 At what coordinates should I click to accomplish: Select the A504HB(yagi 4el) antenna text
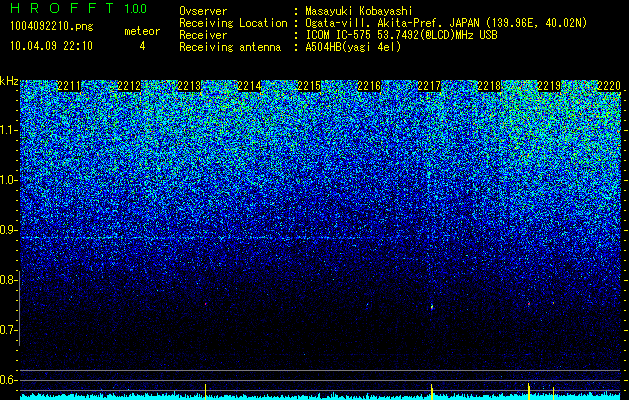(x=353, y=47)
